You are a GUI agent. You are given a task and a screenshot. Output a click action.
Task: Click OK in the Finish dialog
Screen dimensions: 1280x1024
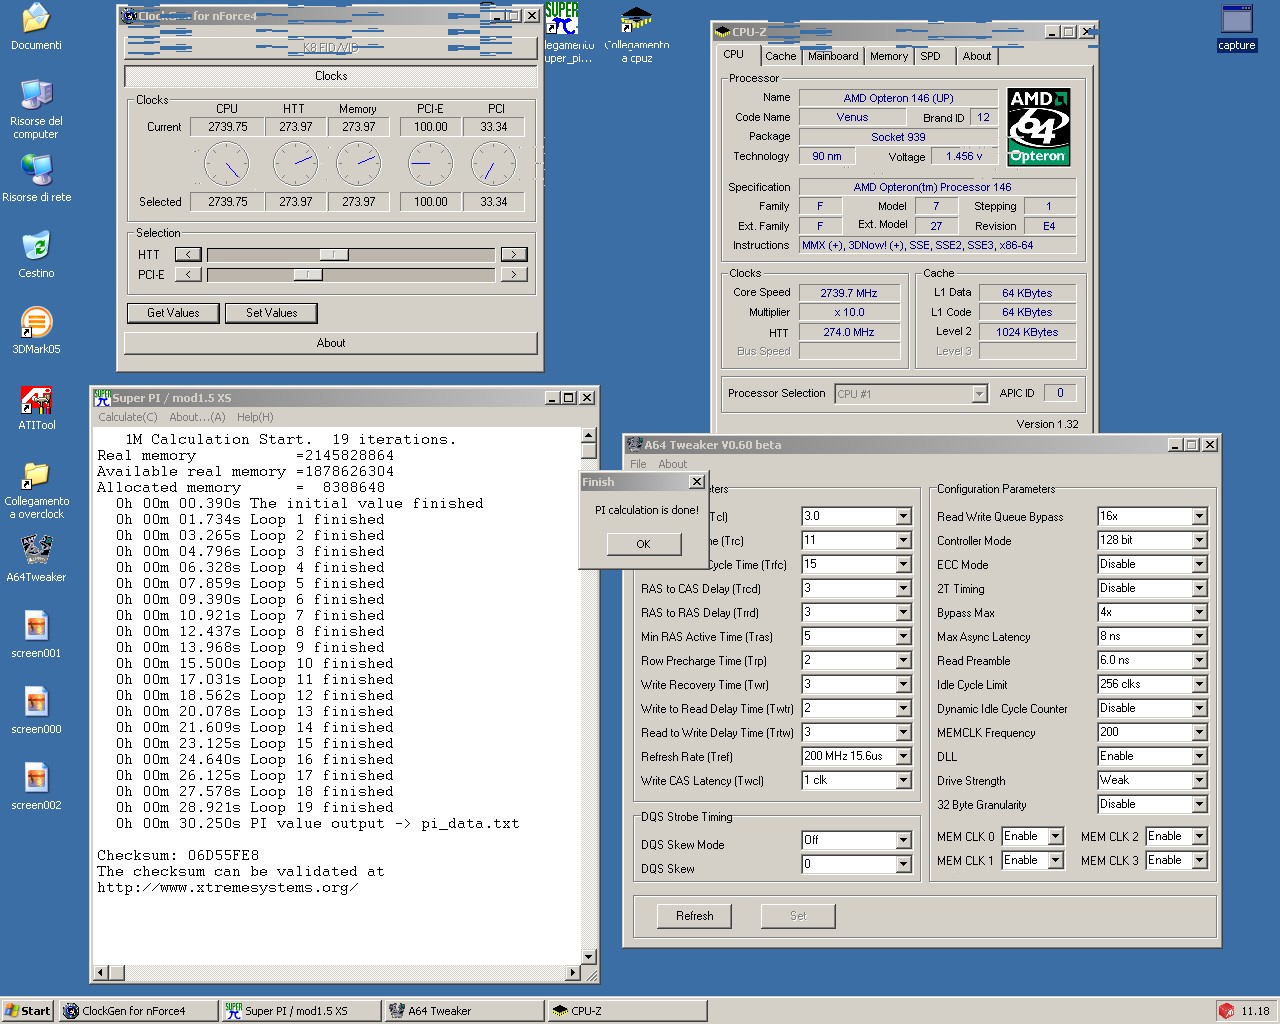tap(643, 544)
